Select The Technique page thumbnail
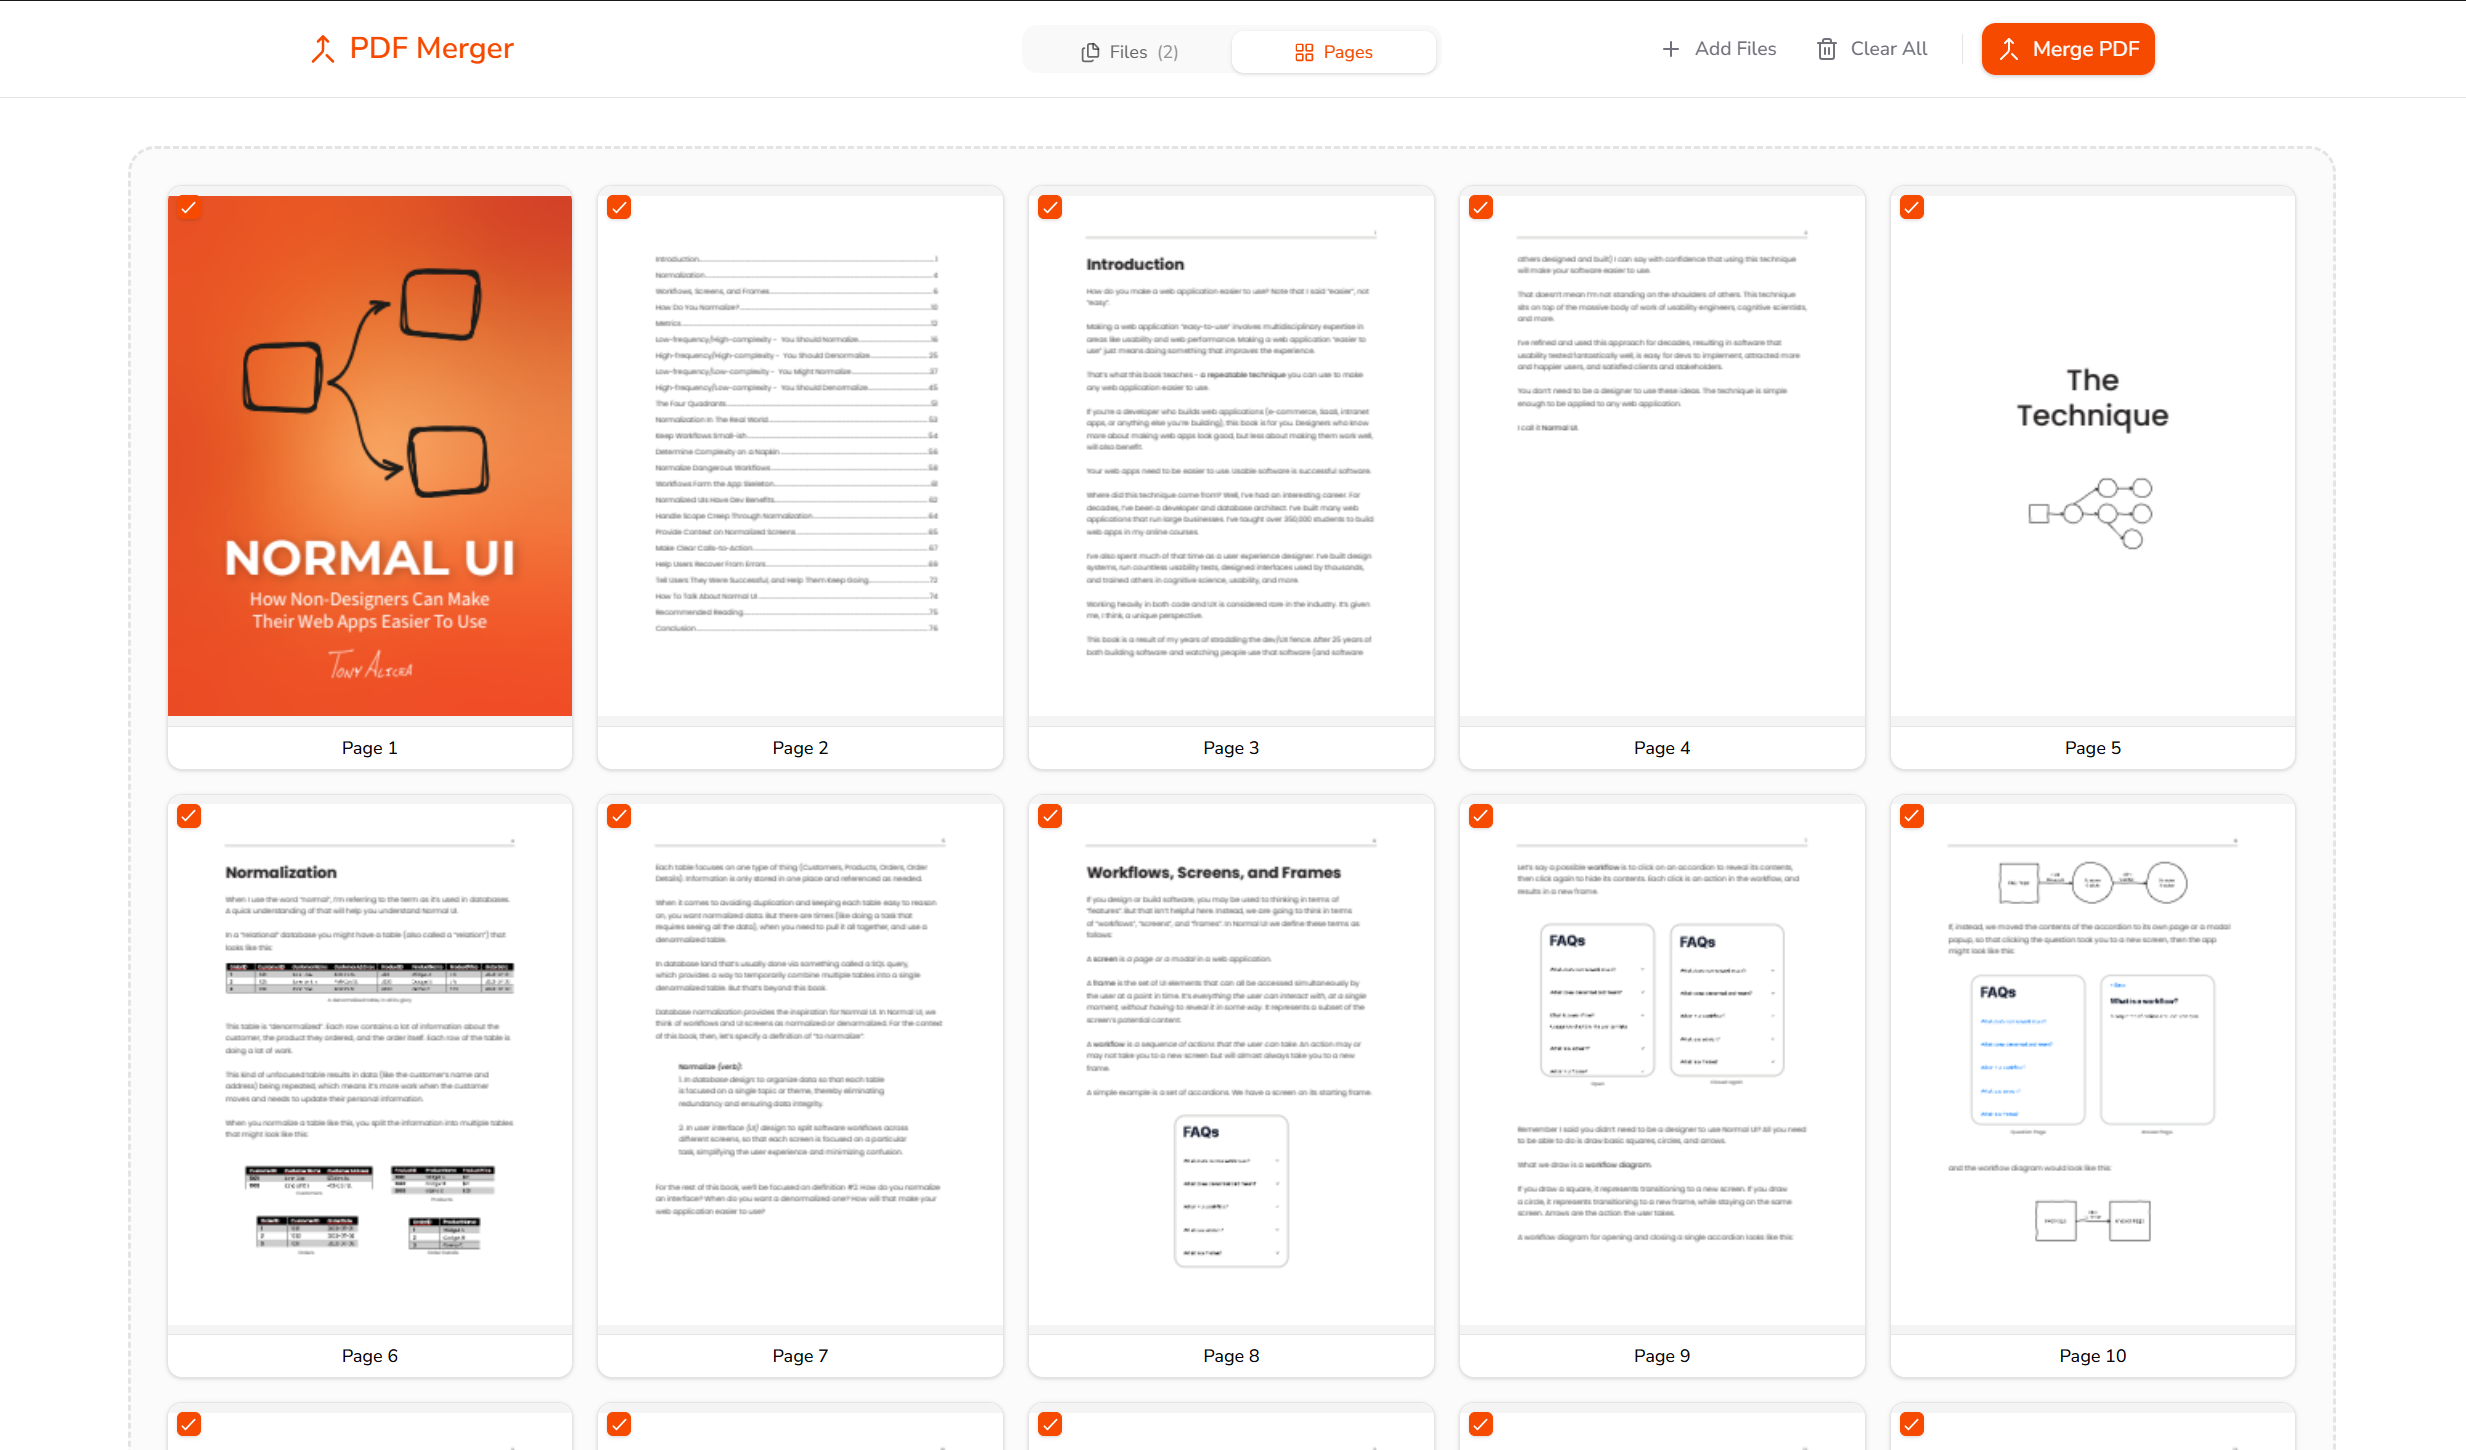This screenshot has width=2466, height=1450. tap(2093, 456)
